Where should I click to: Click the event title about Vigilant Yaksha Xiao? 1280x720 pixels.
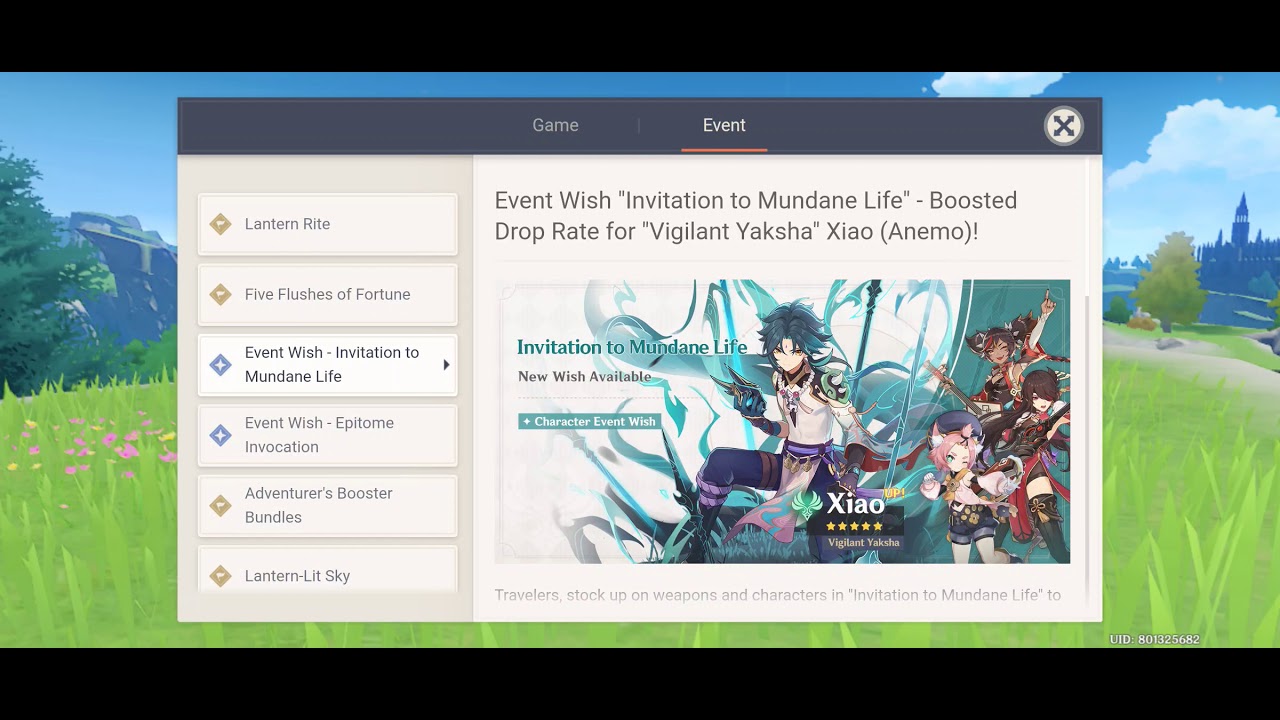756,216
